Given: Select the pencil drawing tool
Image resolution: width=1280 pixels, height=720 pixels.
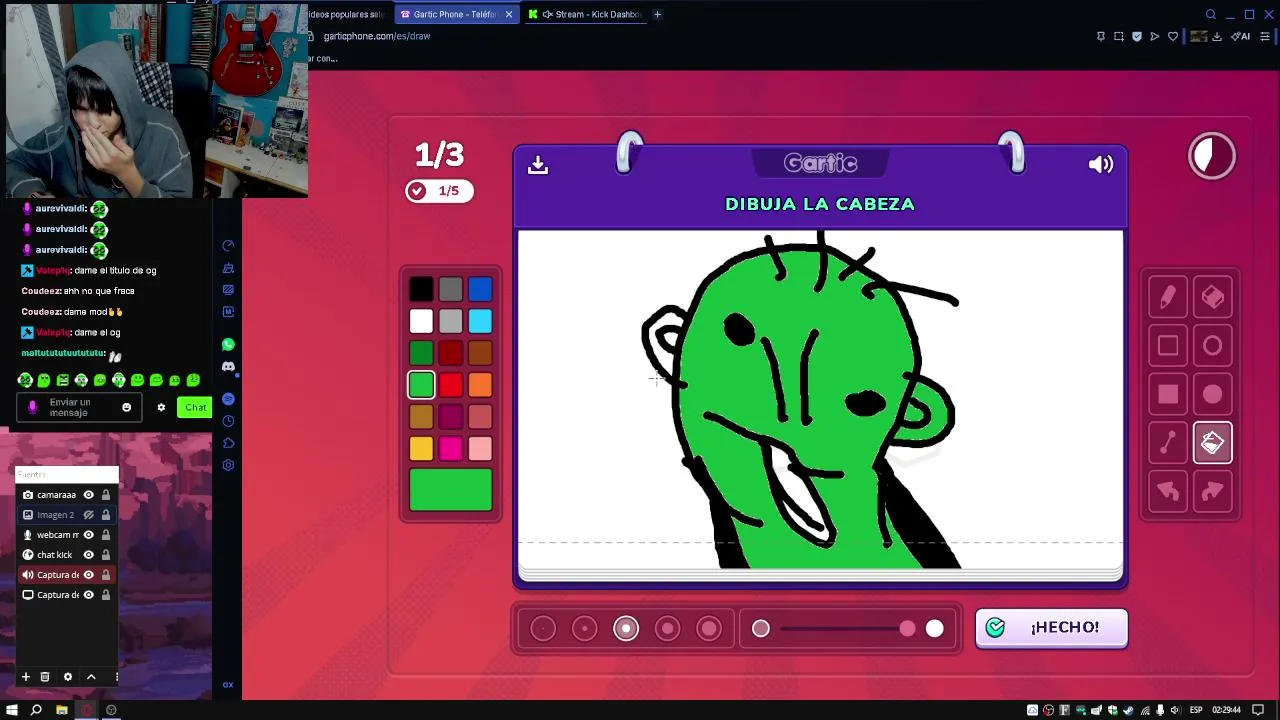Looking at the screenshot, I should [1167, 297].
